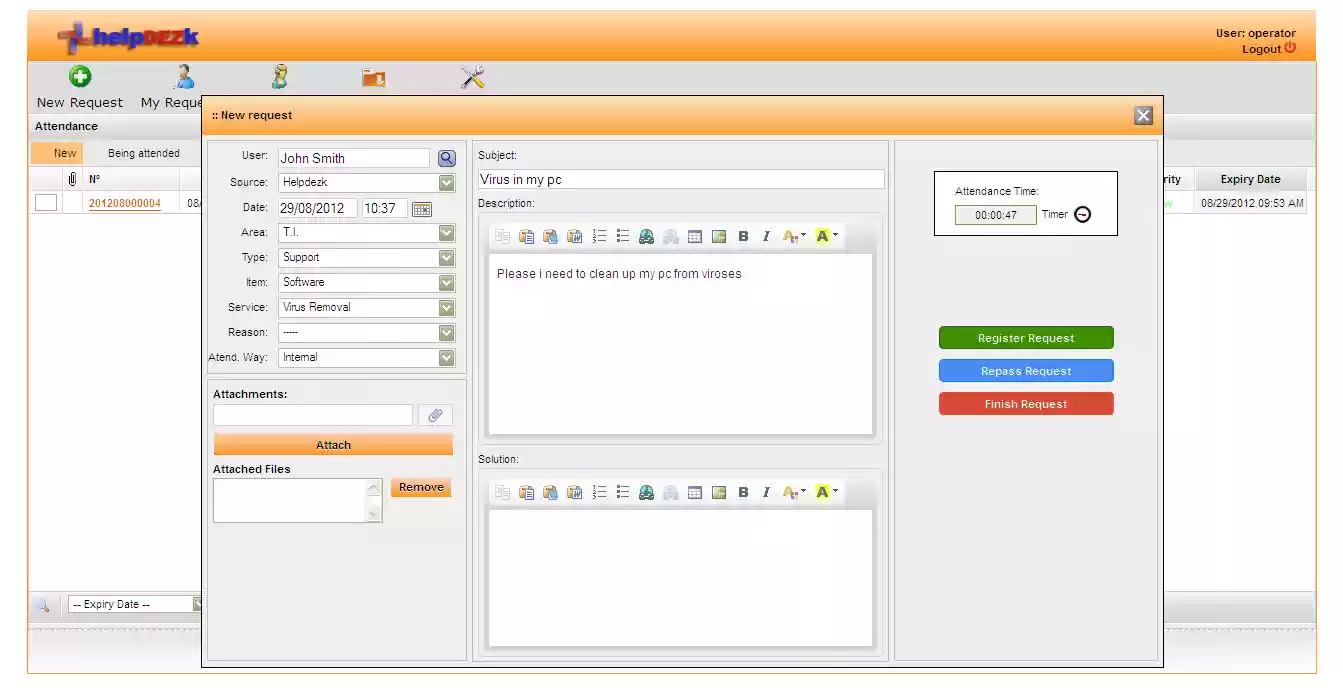Select the green New Request icon
The image size is (1343, 694).
79,78
